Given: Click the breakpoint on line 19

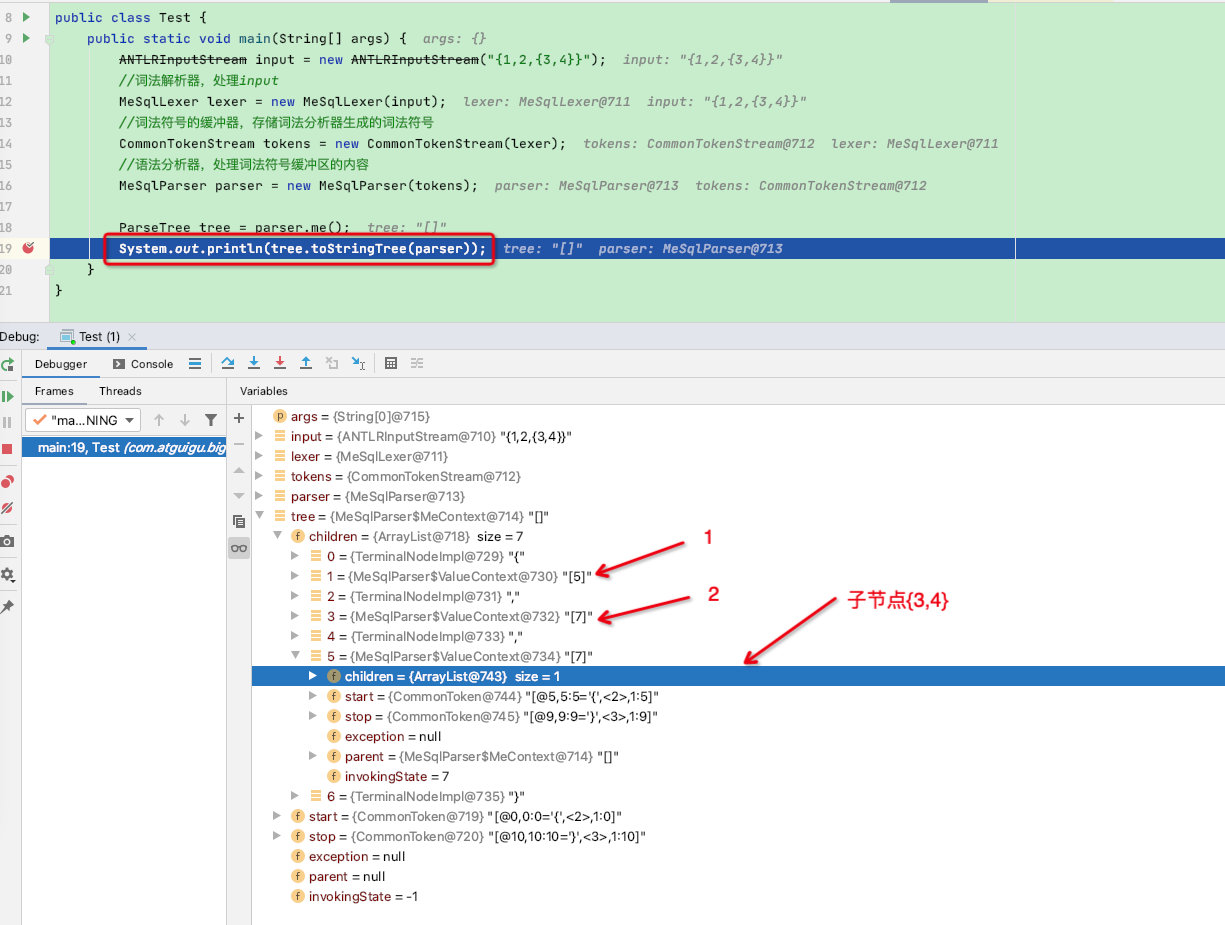Looking at the screenshot, I should coord(27,248).
